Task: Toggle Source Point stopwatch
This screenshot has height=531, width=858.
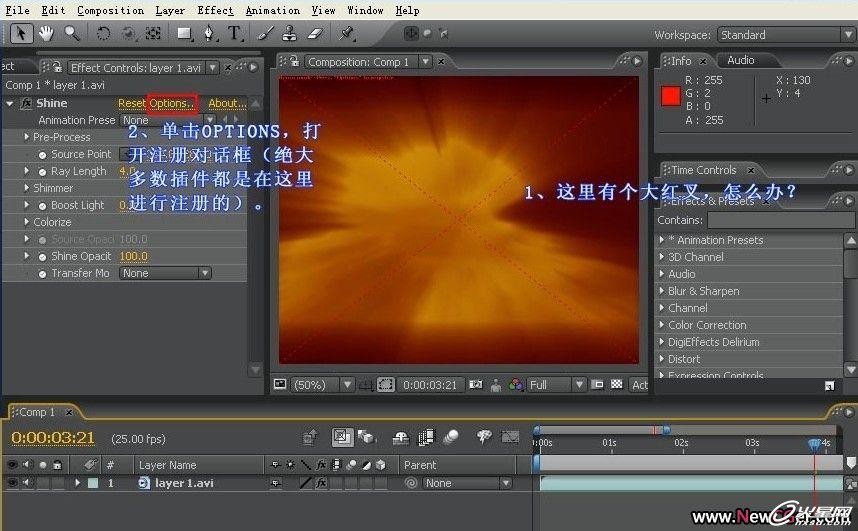Action: 42,155
